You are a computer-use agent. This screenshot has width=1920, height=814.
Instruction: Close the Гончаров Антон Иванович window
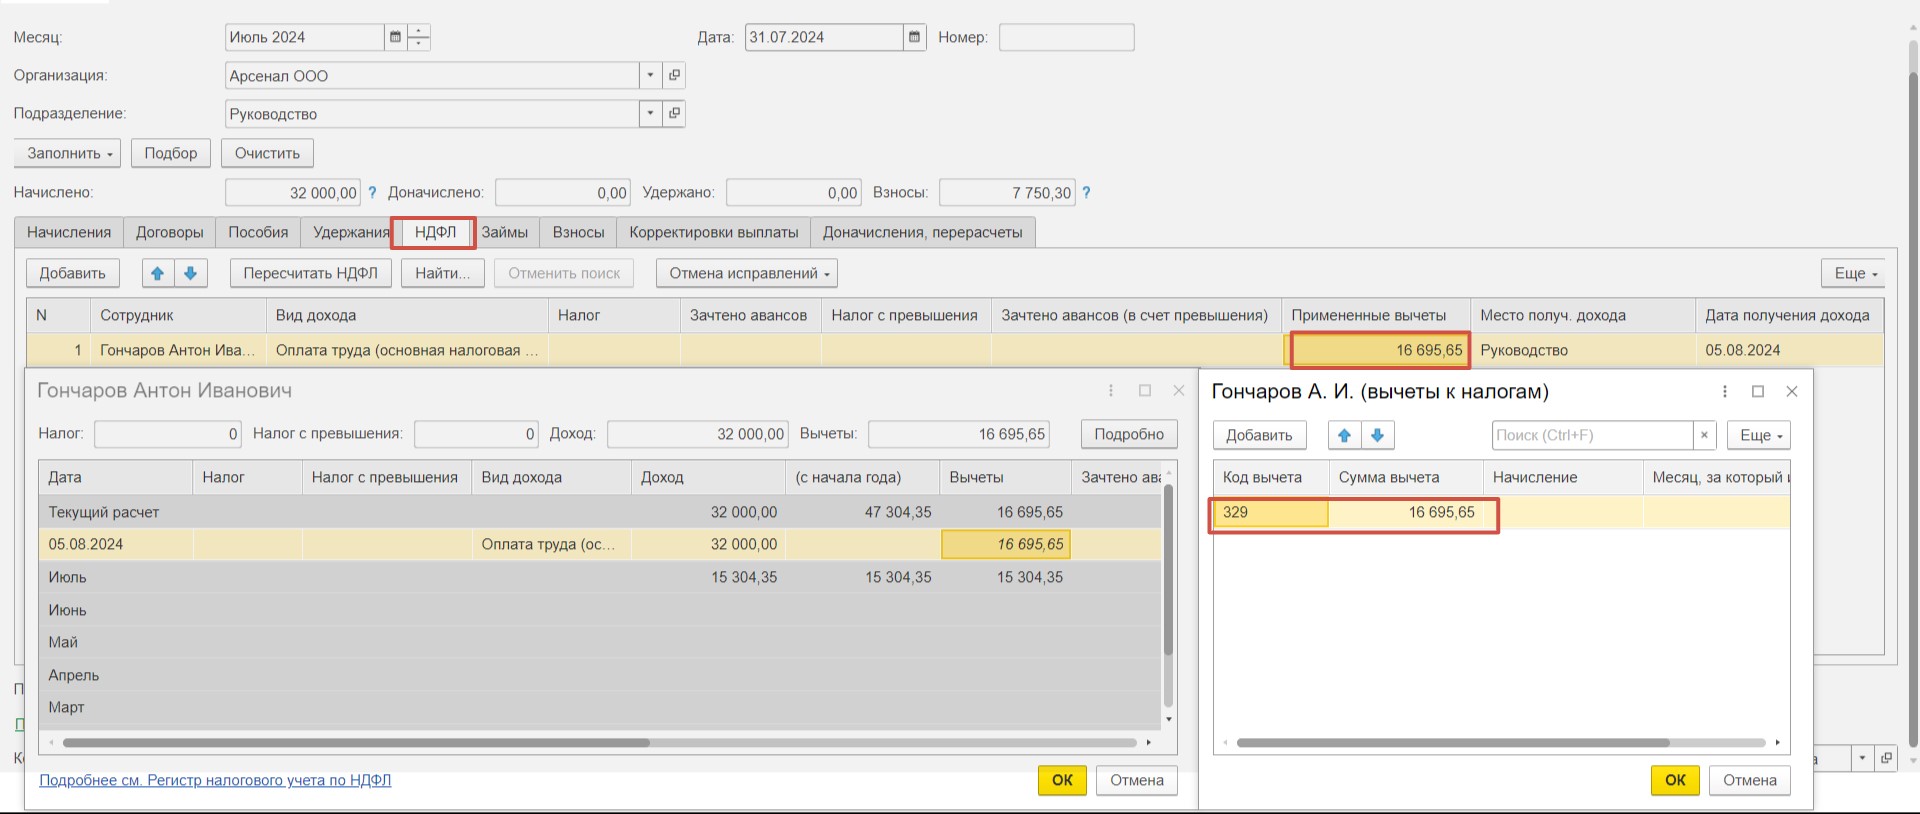click(1179, 391)
